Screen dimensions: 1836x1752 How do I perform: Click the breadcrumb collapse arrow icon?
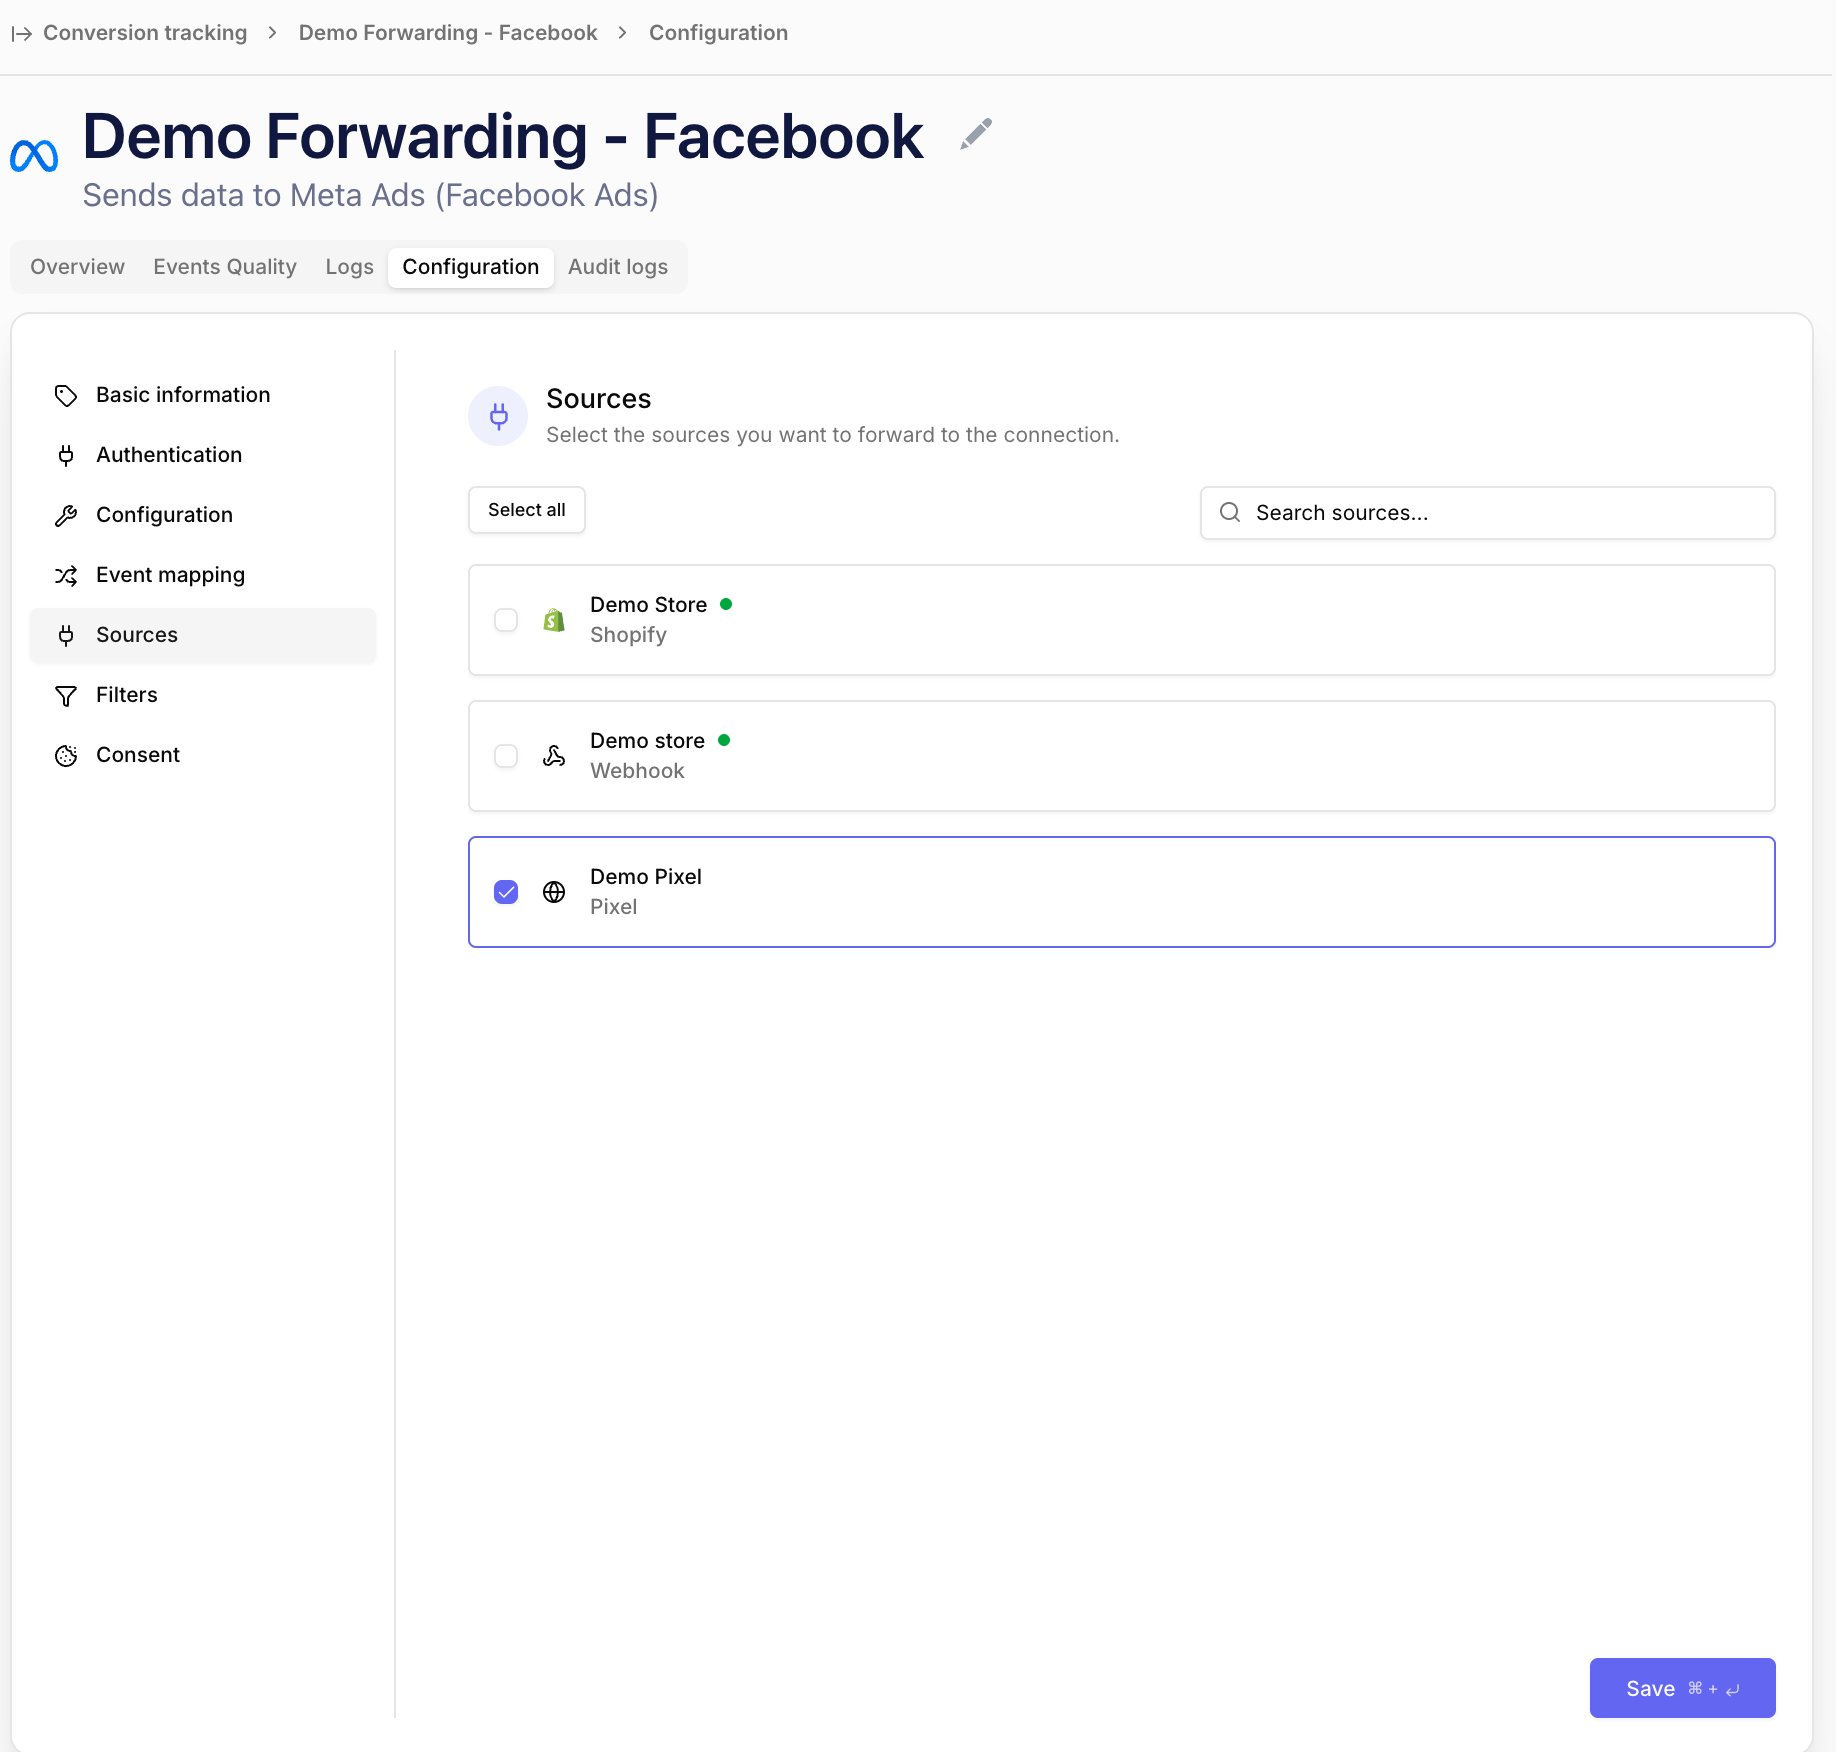(x=22, y=34)
